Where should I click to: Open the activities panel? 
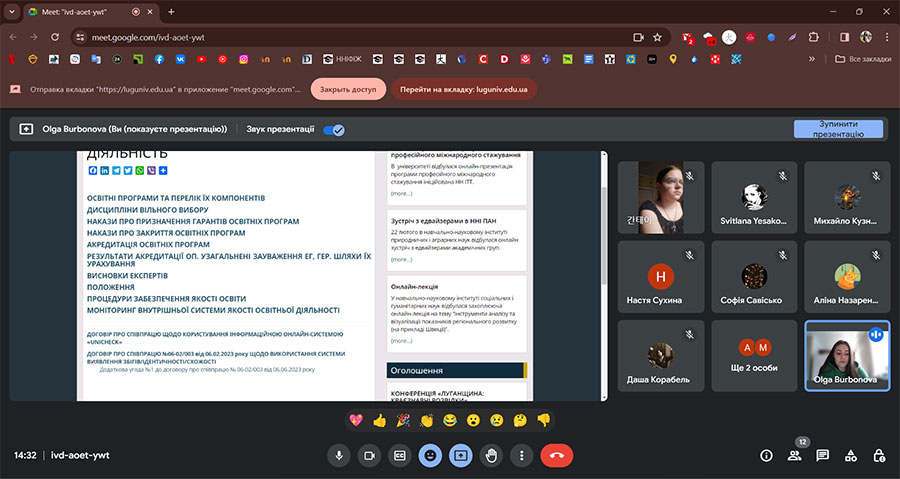pyautogui.click(x=851, y=455)
